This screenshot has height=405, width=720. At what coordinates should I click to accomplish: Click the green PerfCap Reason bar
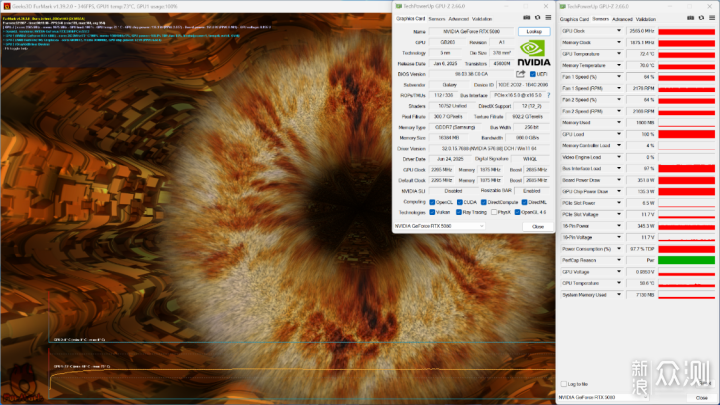click(x=686, y=260)
